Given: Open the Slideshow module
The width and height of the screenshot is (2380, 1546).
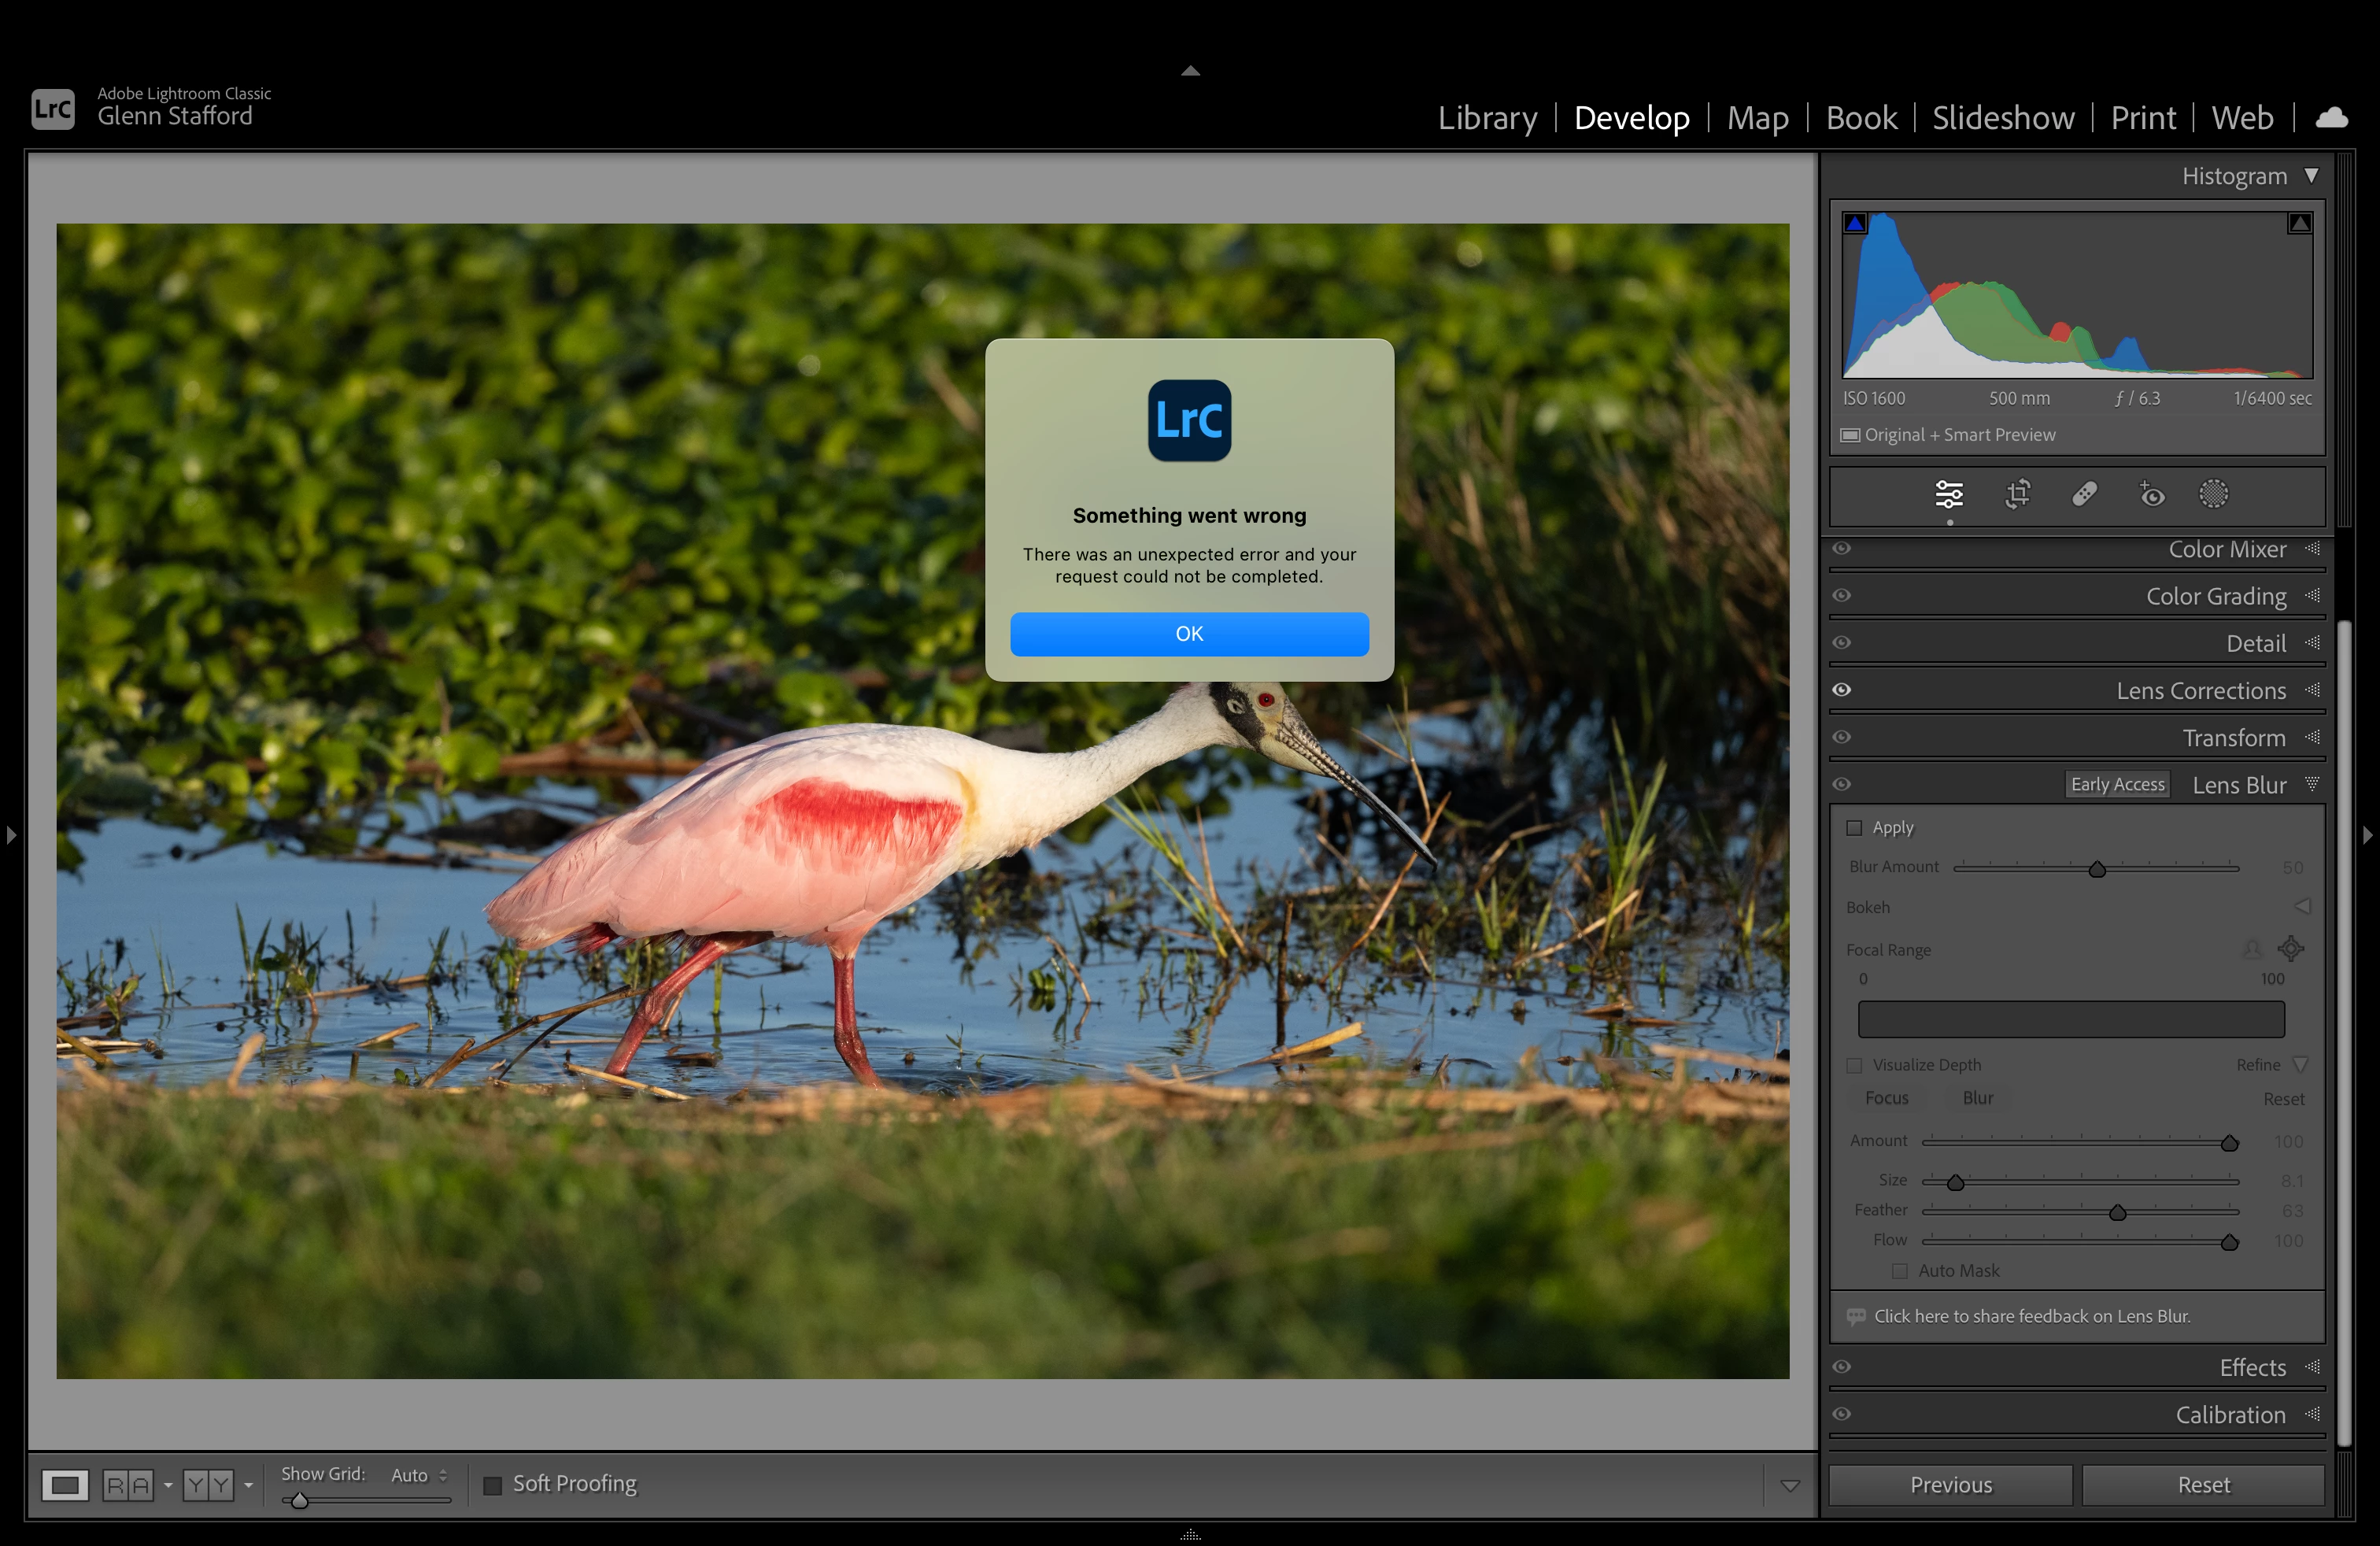Looking at the screenshot, I should (2003, 118).
